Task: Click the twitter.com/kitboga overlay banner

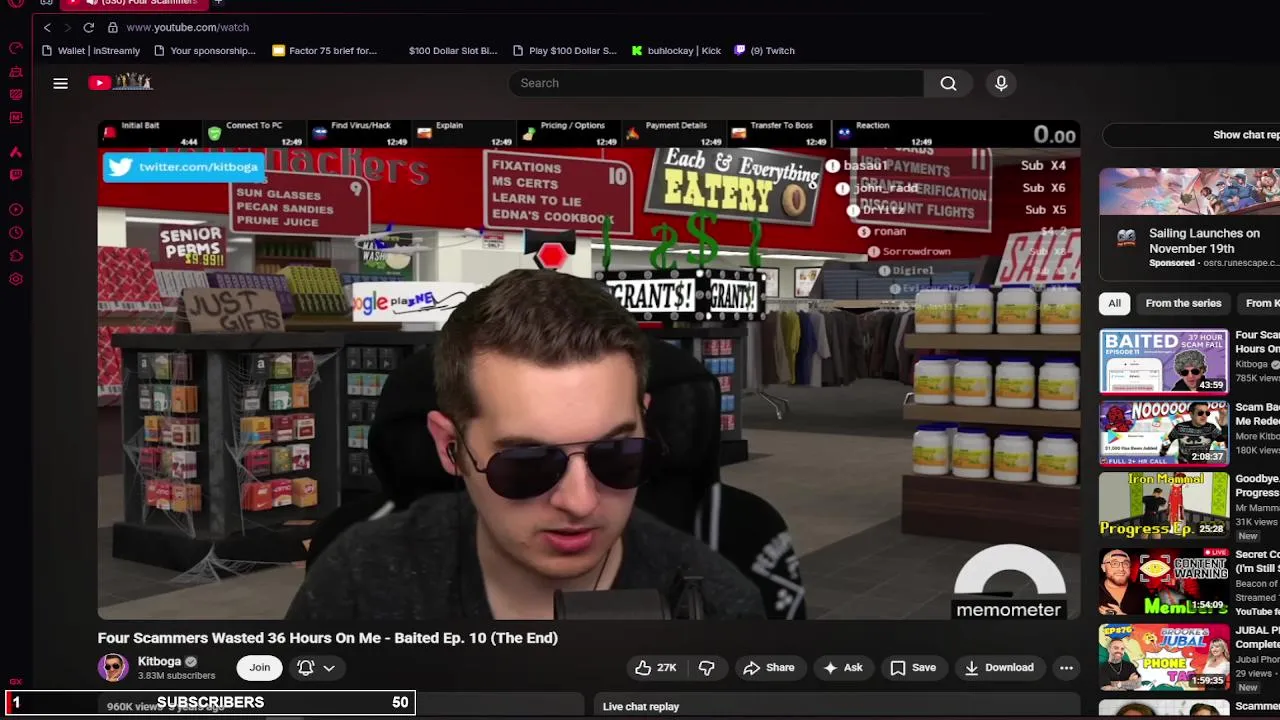Action: pyautogui.click(x=185, y=167)
